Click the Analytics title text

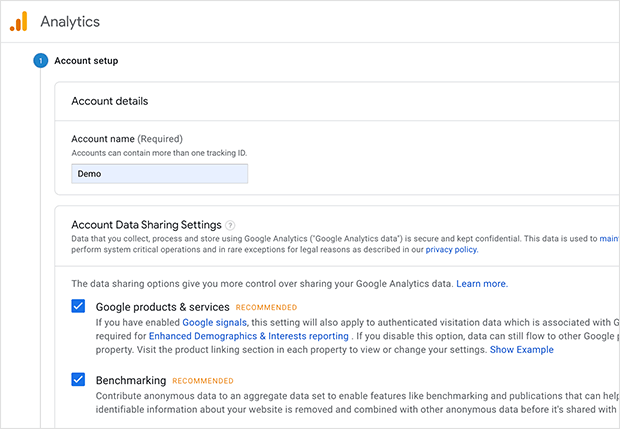point(70,21)
